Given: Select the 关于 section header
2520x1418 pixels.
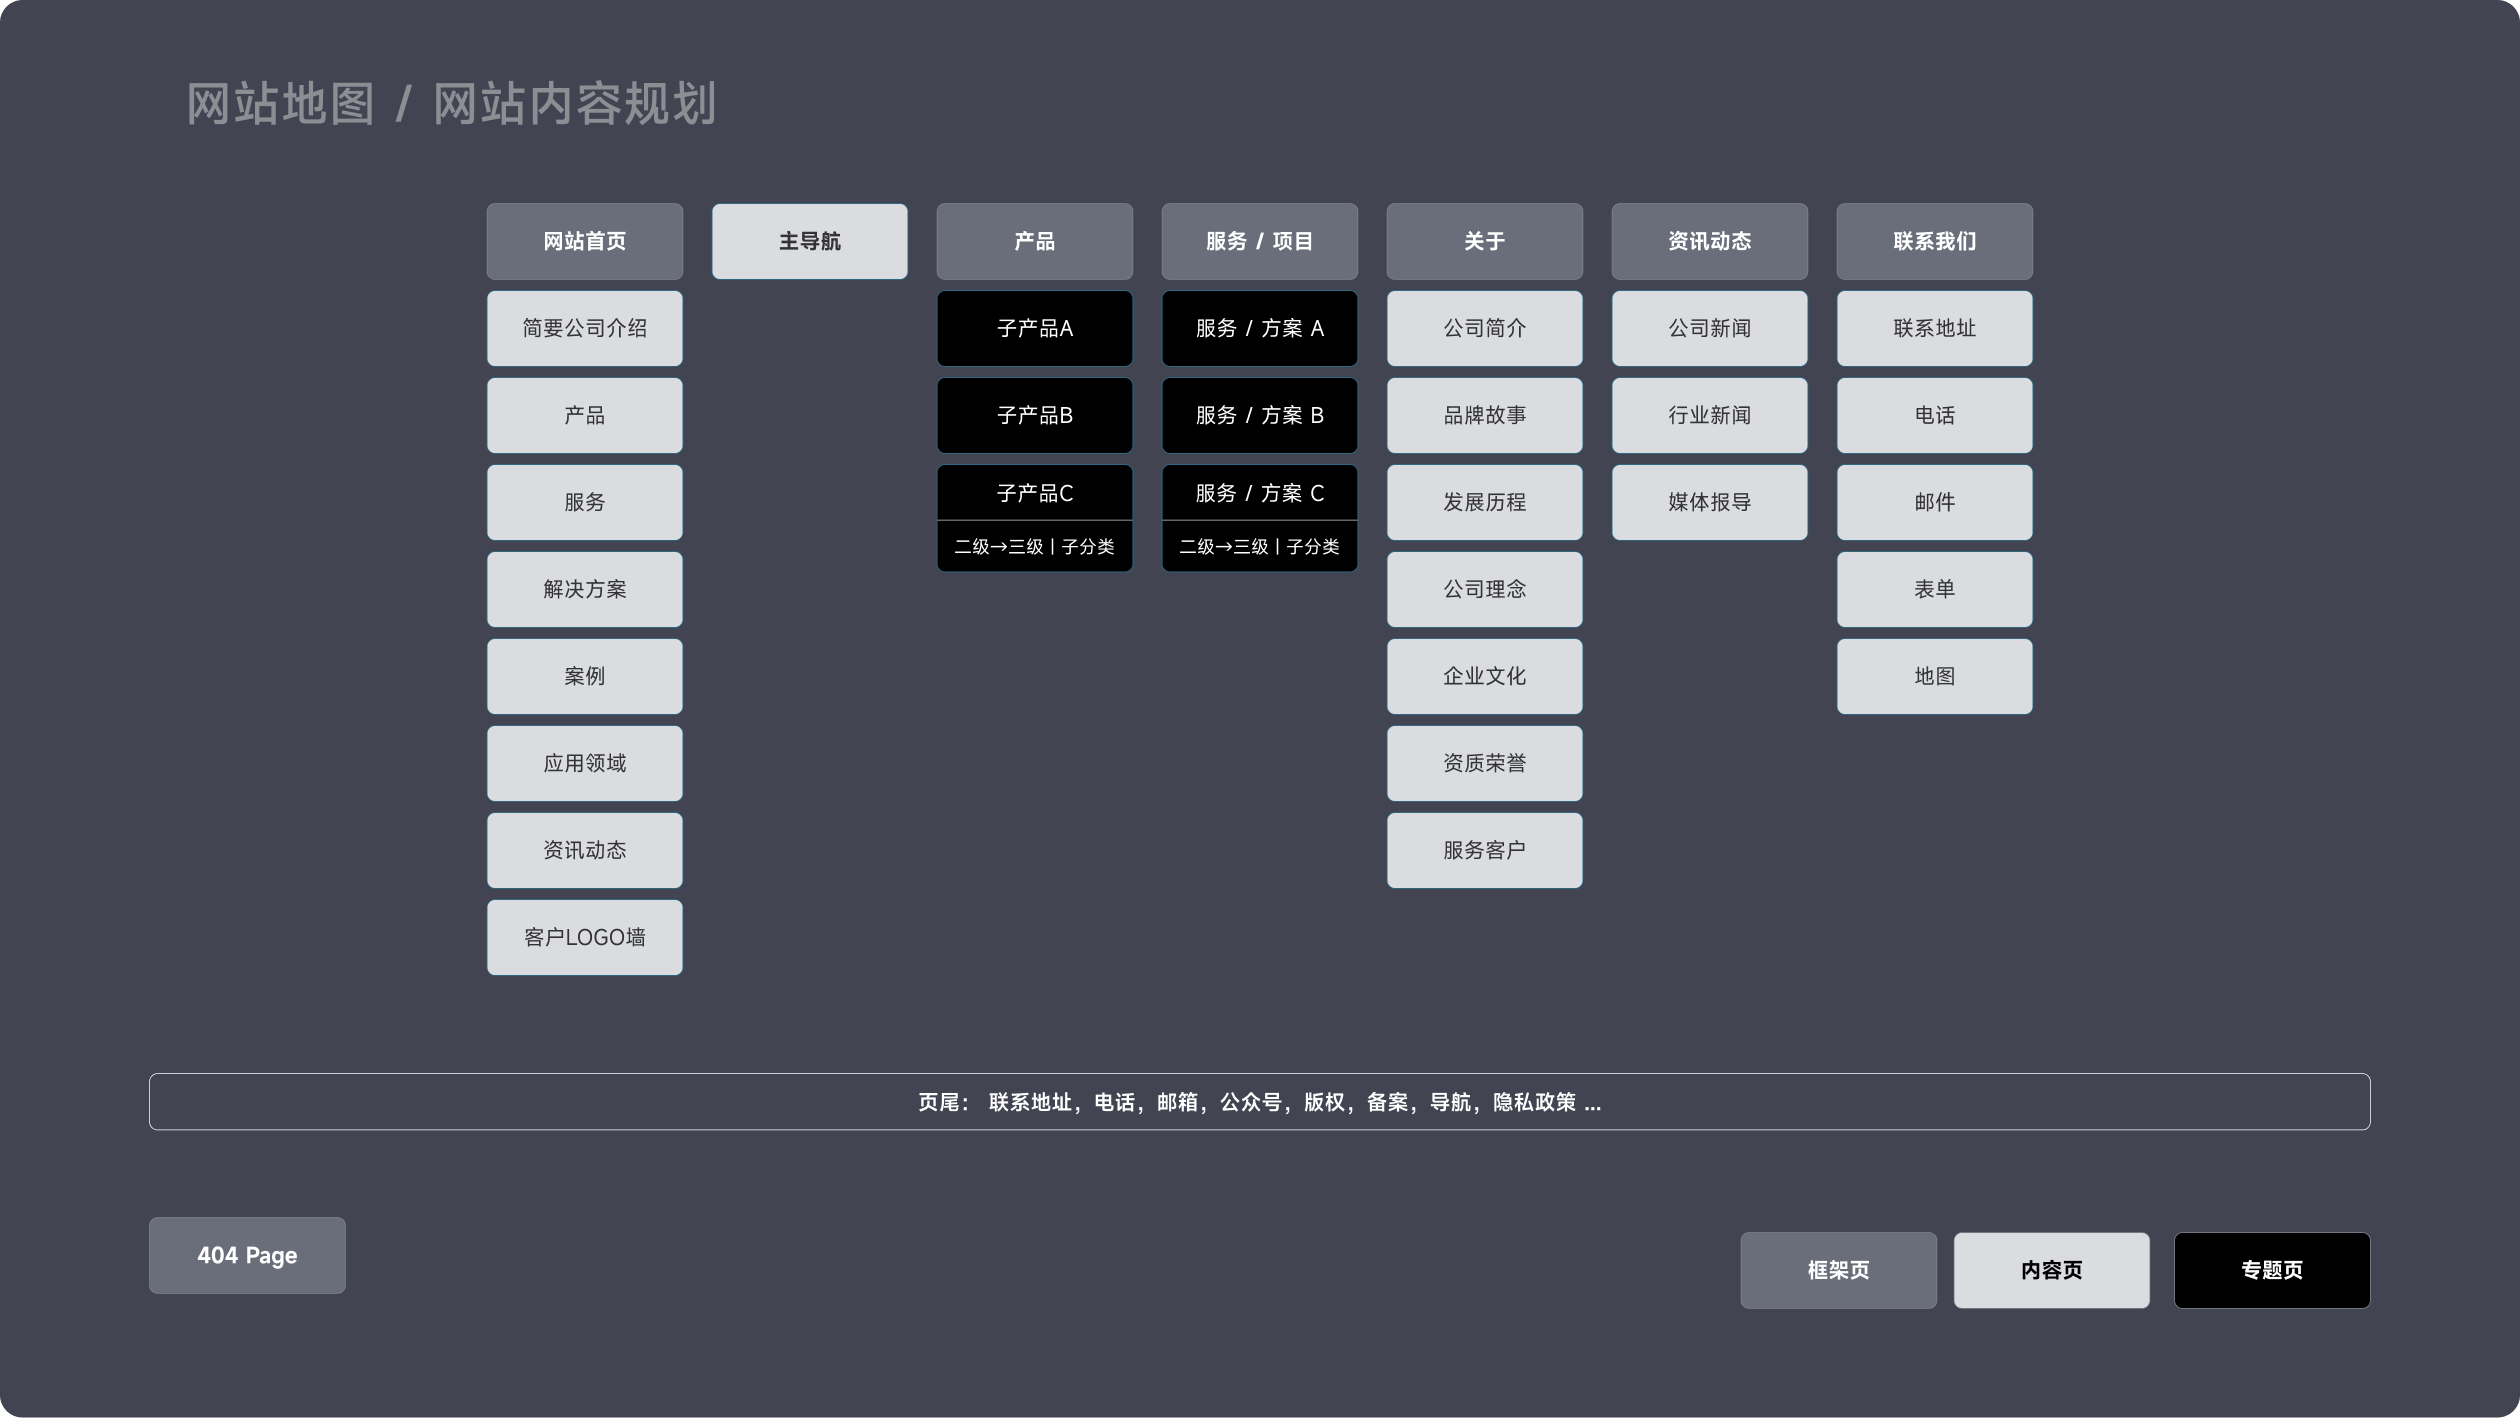Looking at the screenshot, I should (1484, 241).
